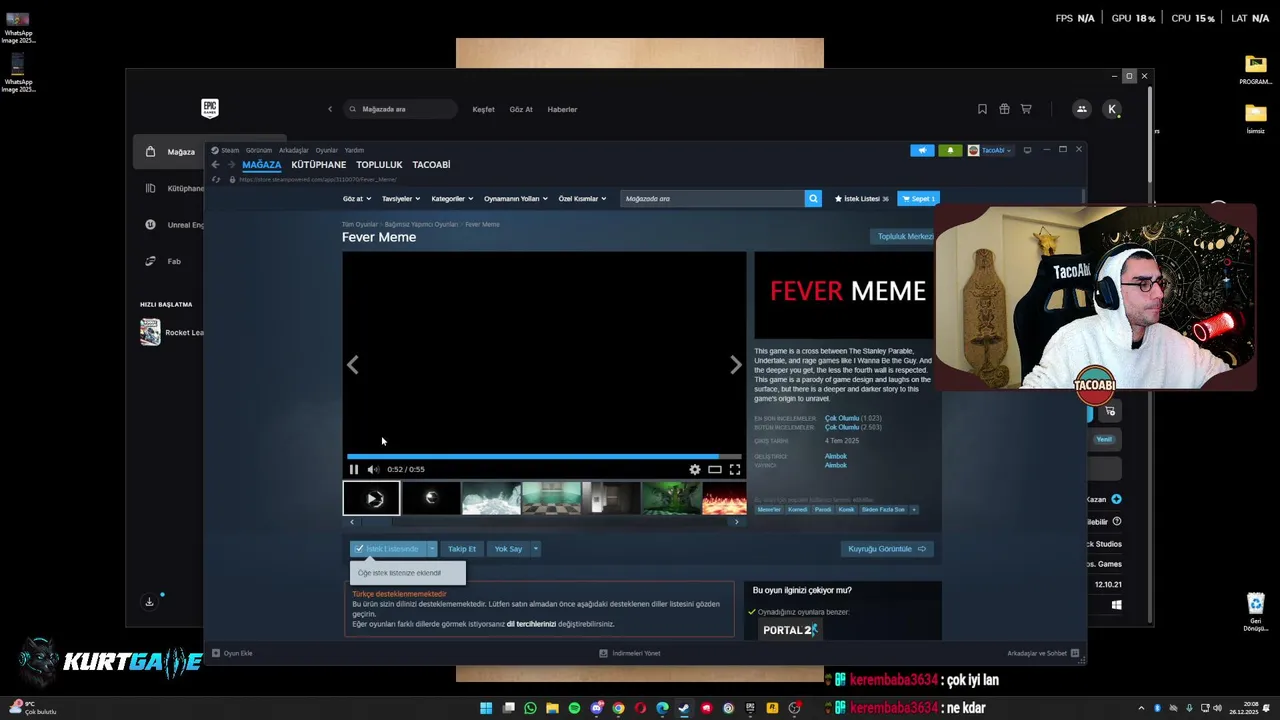This screenshot has height=720, width=1280.
Task: Click Kuyruğu Görüntüle button
Action: [886, 548]
